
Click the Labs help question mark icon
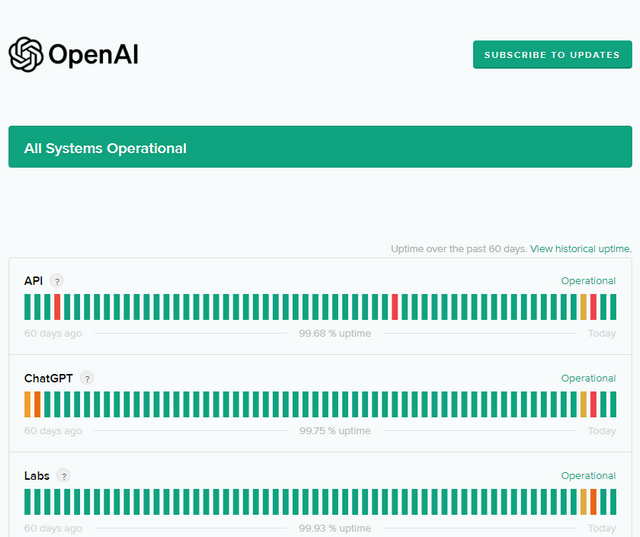click(x=63, y=476)
